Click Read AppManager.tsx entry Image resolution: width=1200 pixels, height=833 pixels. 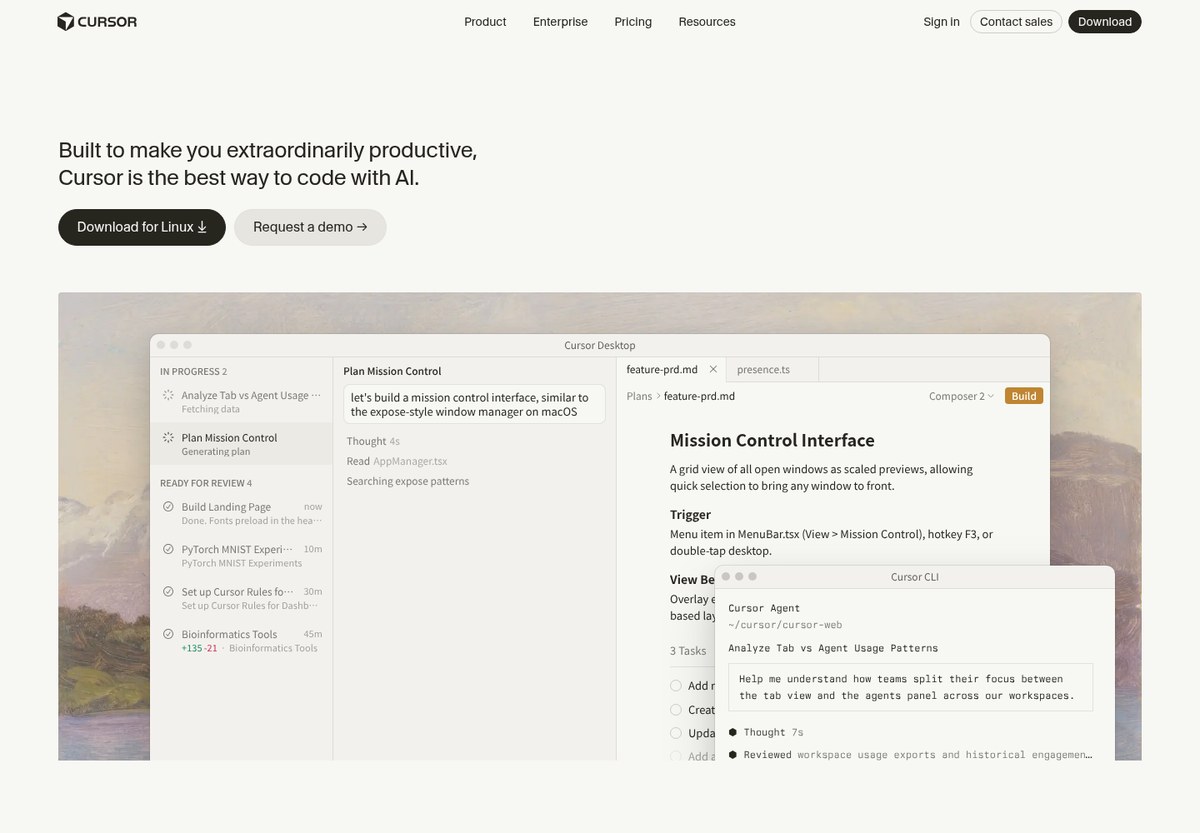[397, 461]
